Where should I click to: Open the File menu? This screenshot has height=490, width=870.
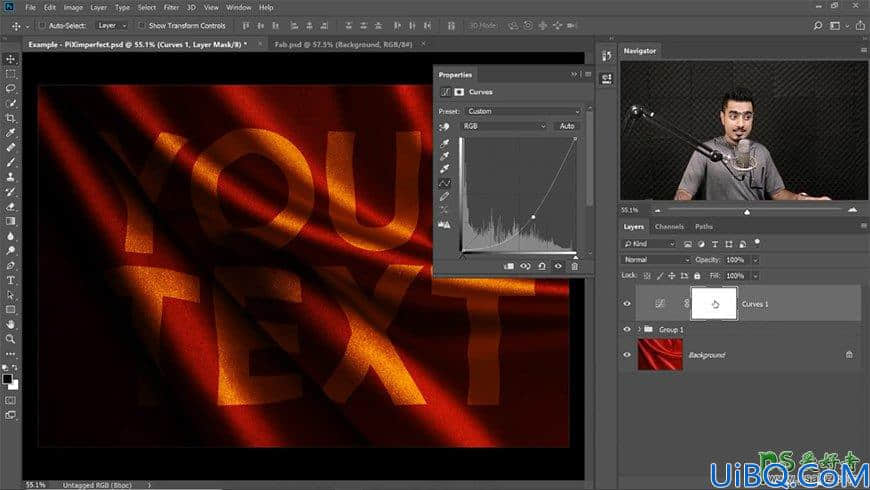pyautogui.click(x=31, y=8)
